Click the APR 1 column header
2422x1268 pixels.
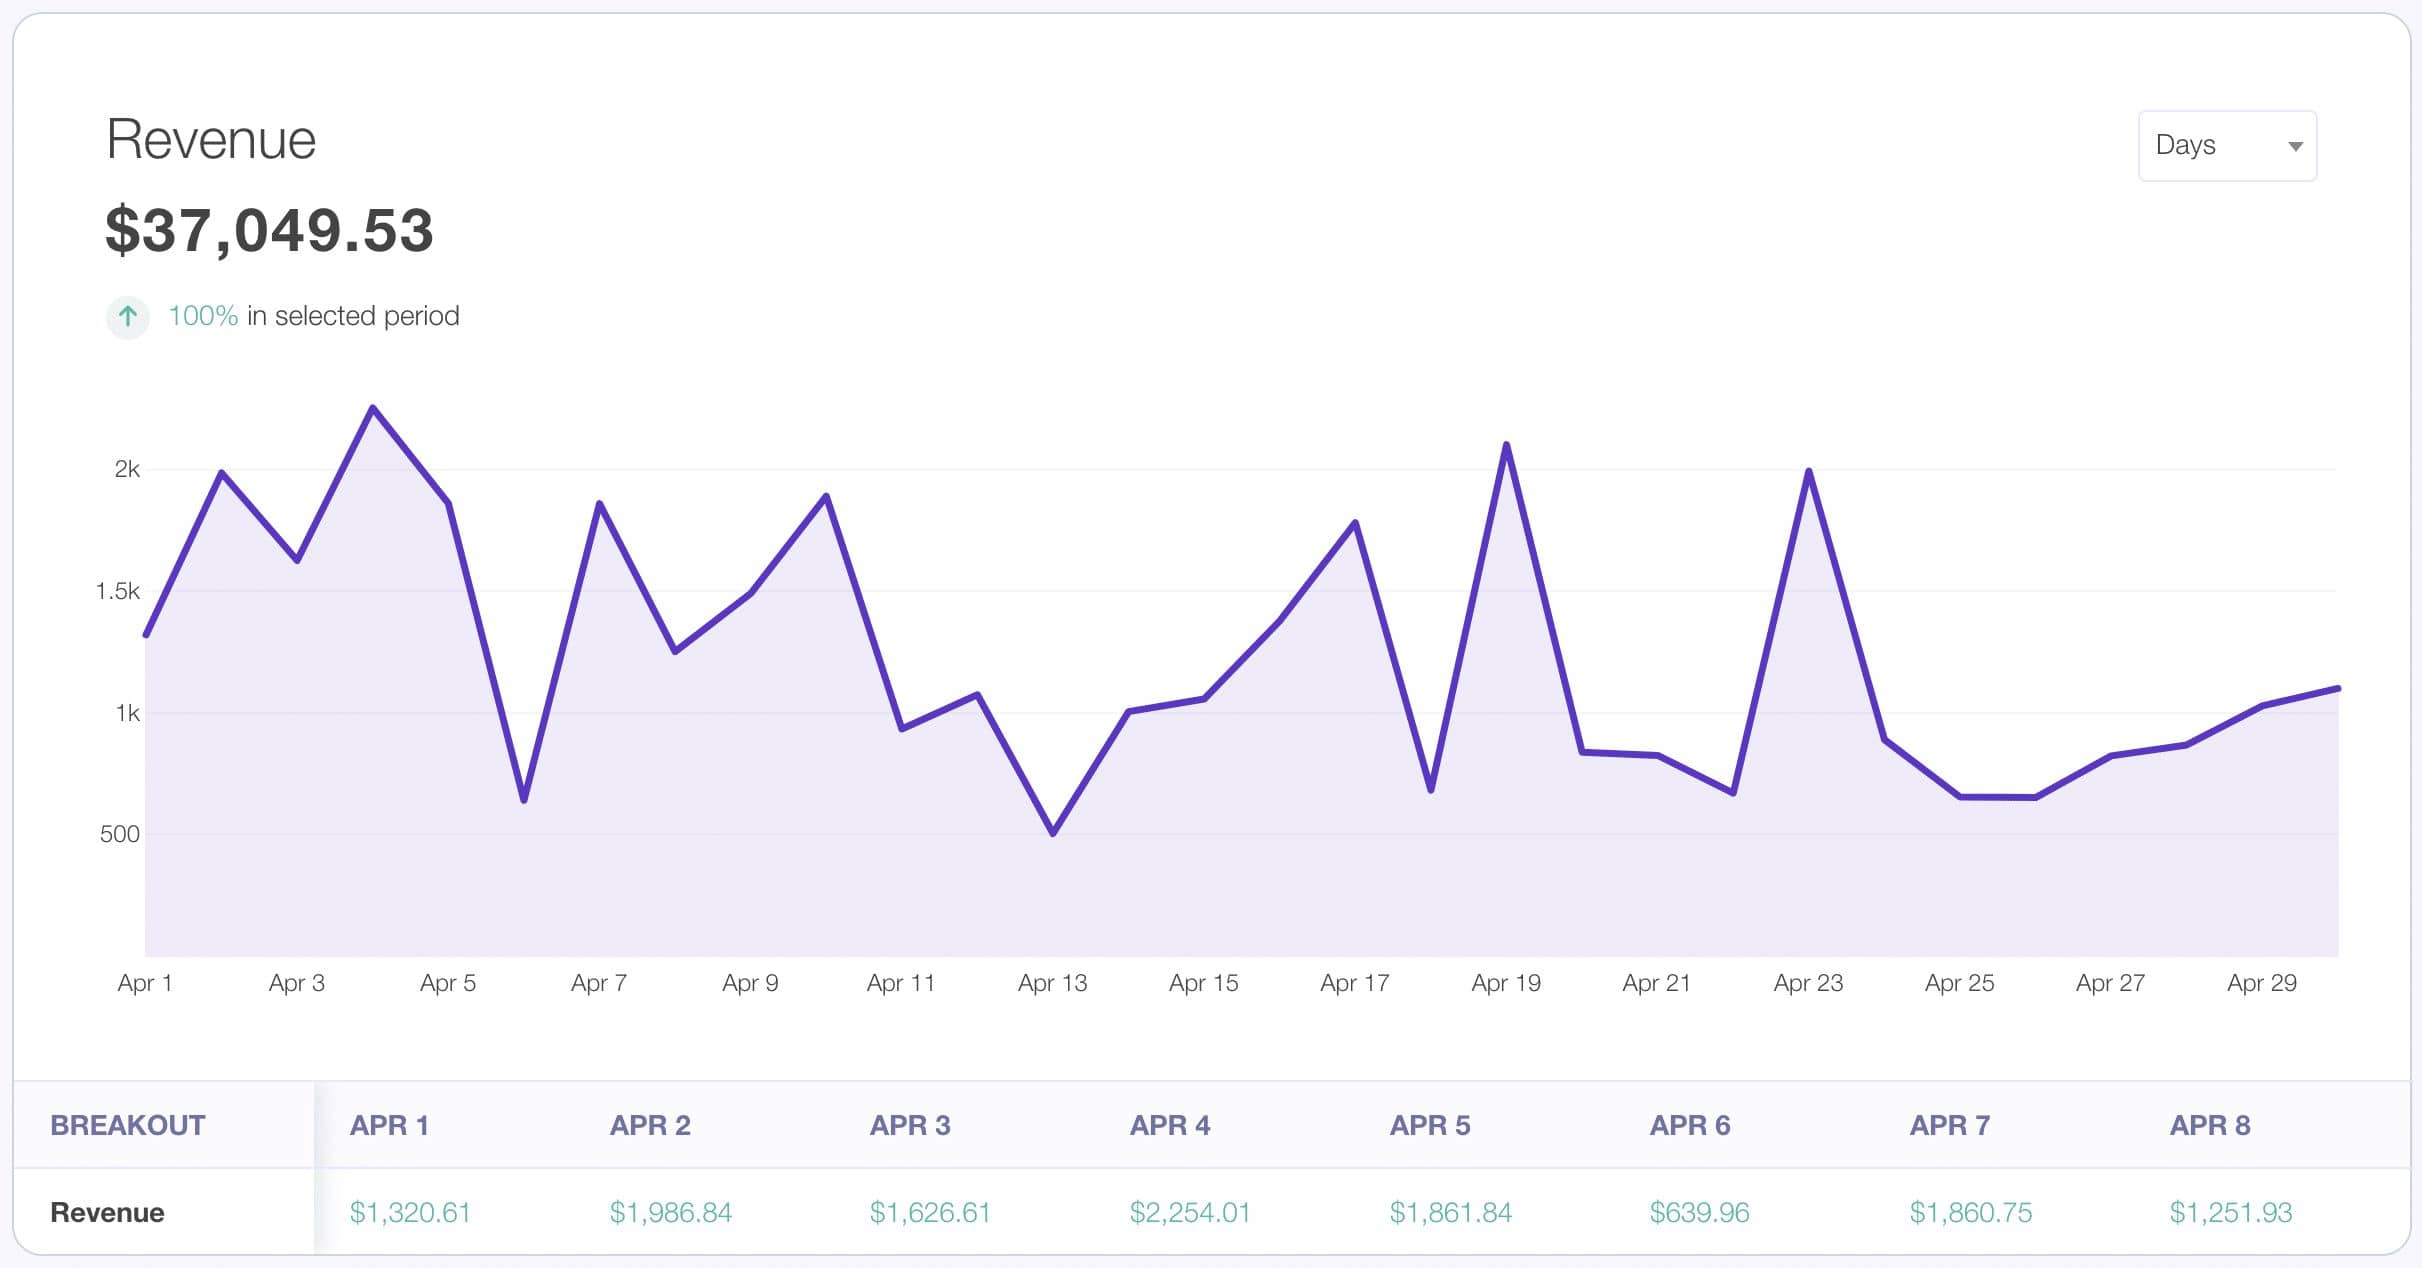pyautogui.click(x=389, y=1125)
